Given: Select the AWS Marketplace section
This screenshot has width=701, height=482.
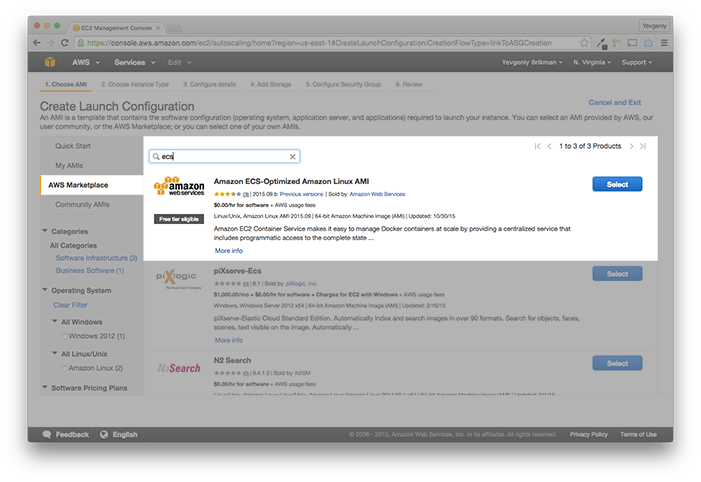Looking at the screenshot, I should click(92, 185).
